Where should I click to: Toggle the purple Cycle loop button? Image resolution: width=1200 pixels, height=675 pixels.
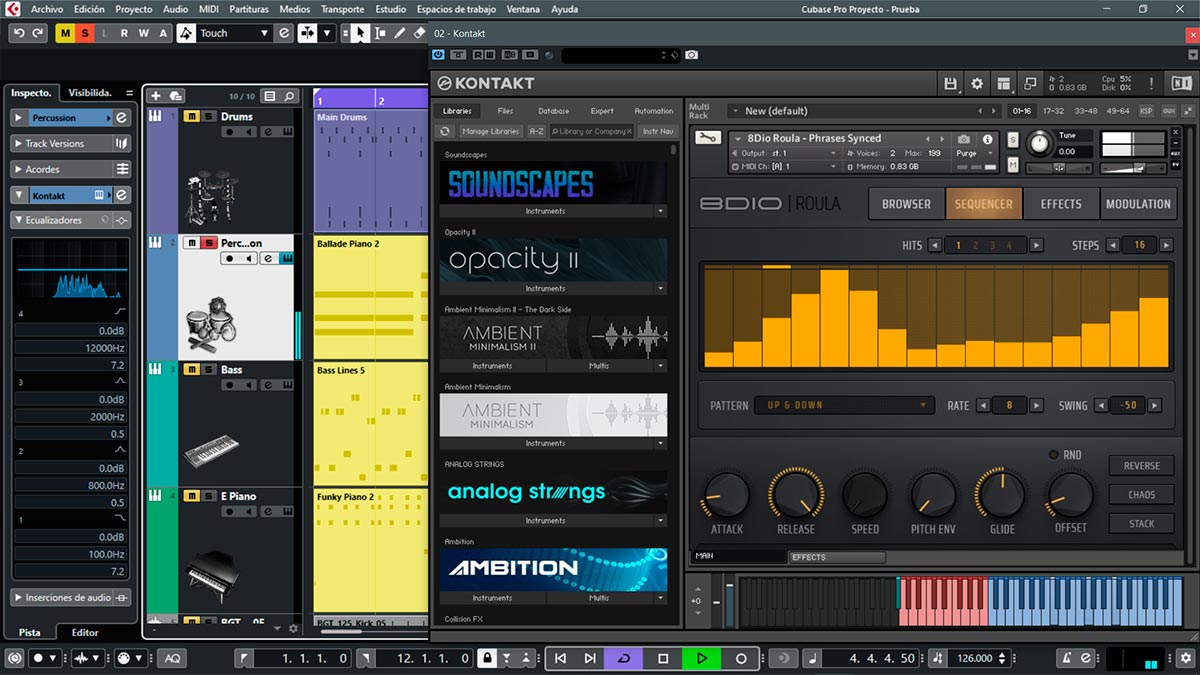tap(624, 658)
